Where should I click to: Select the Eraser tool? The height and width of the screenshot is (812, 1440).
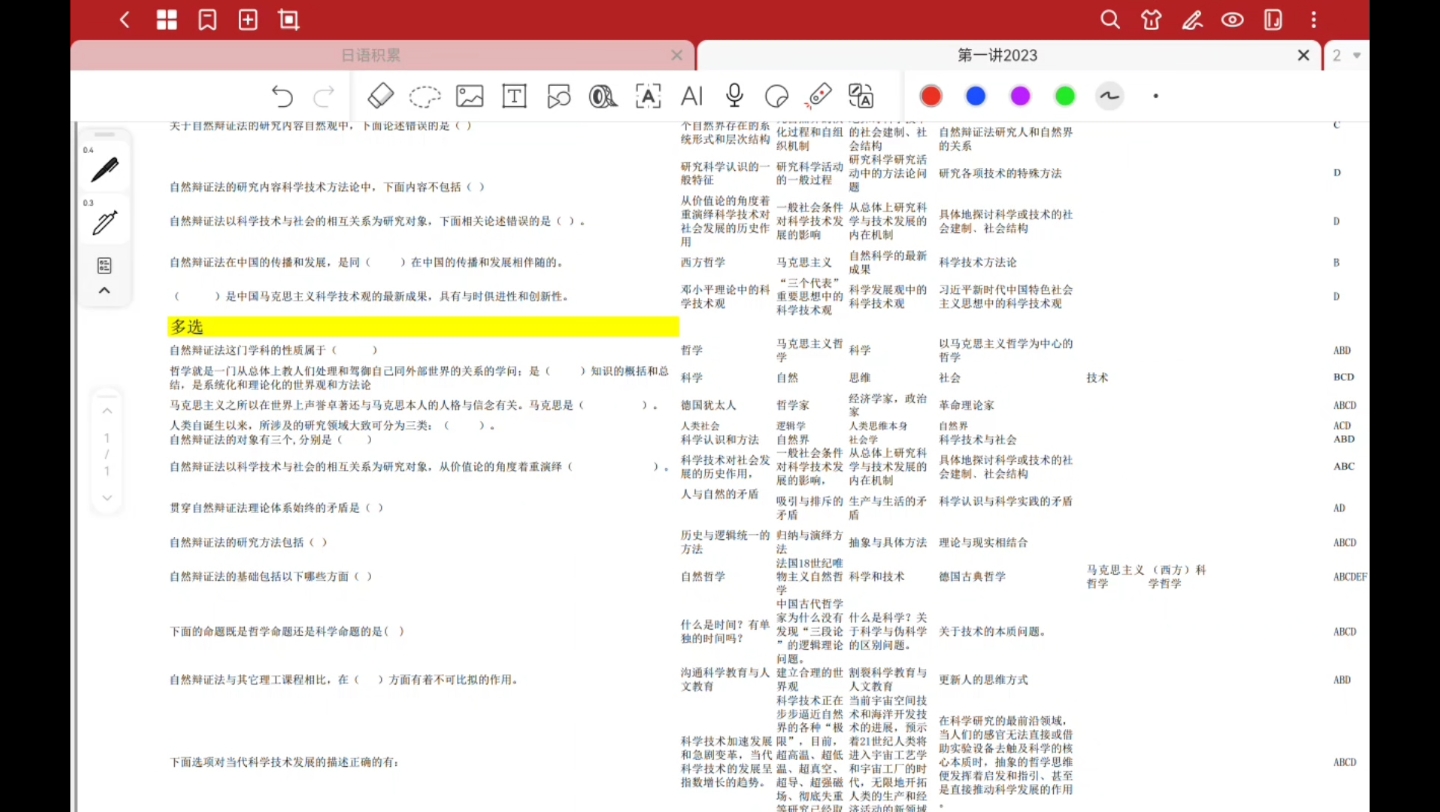point(381,96)
